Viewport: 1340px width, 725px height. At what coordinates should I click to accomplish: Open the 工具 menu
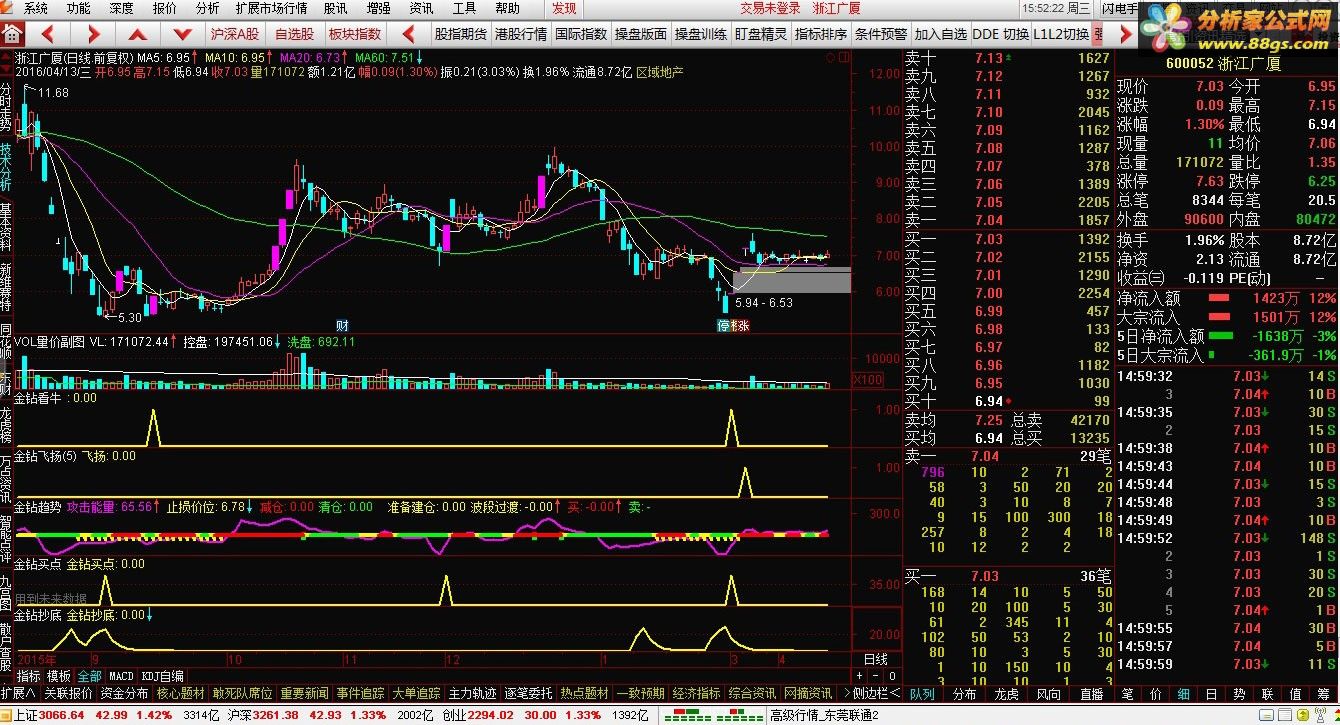(x=464, y=8)
